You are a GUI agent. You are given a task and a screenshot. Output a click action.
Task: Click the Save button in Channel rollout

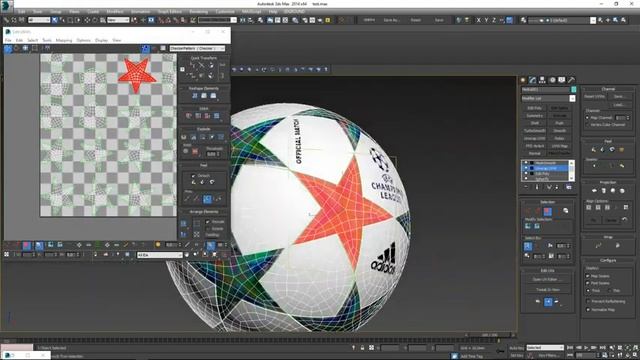(619, 97)
